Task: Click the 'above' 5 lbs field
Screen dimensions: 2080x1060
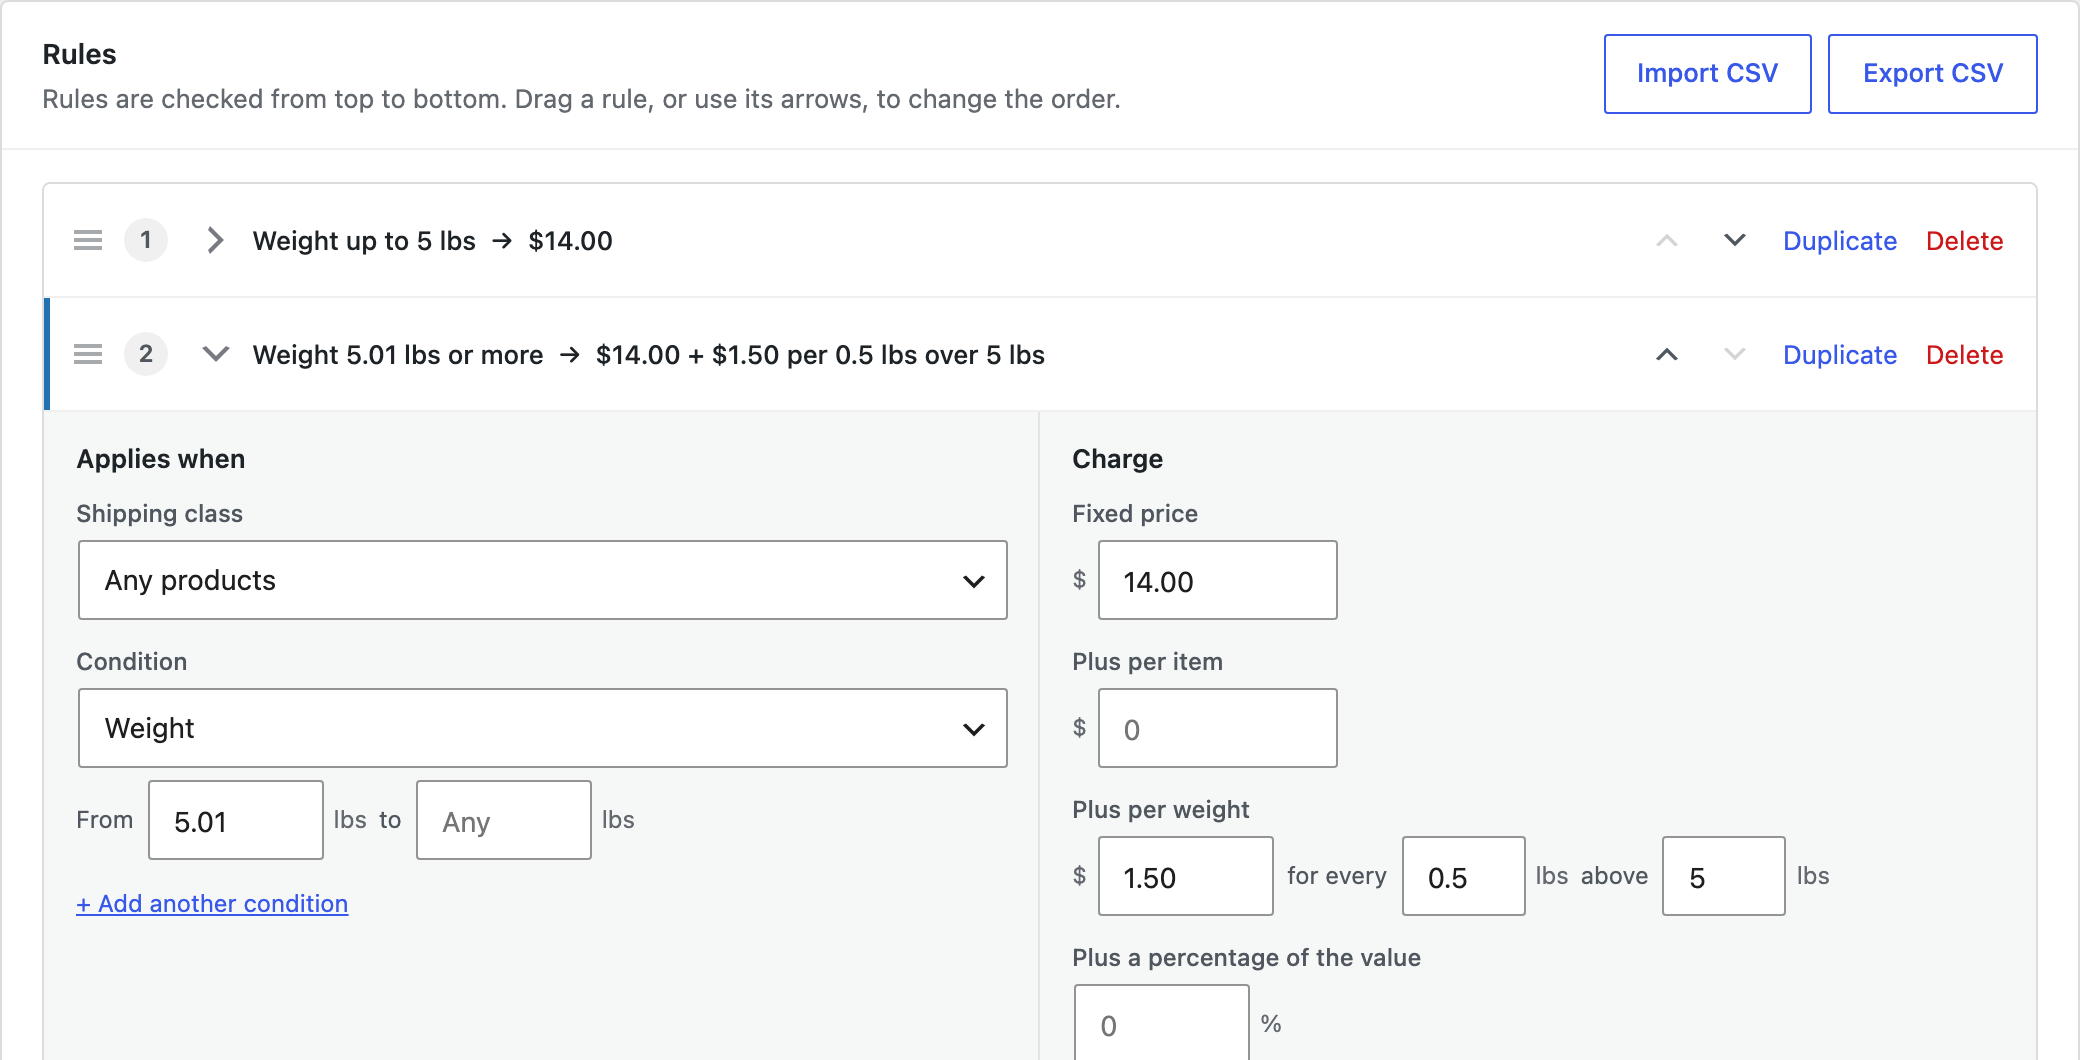Action: tap(1724, 876)
